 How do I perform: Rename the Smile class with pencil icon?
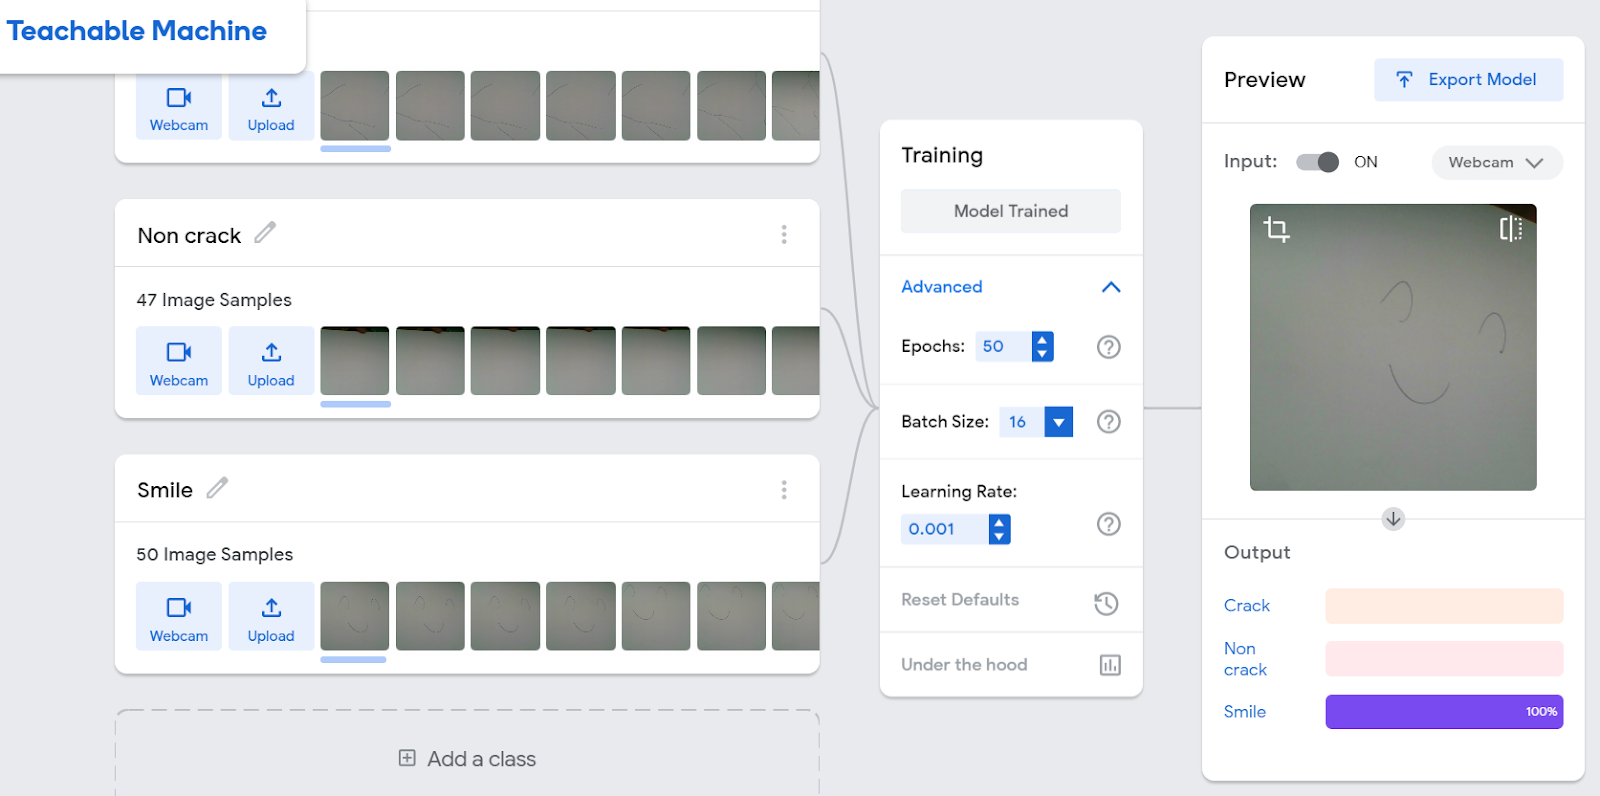tap(217, 488)
